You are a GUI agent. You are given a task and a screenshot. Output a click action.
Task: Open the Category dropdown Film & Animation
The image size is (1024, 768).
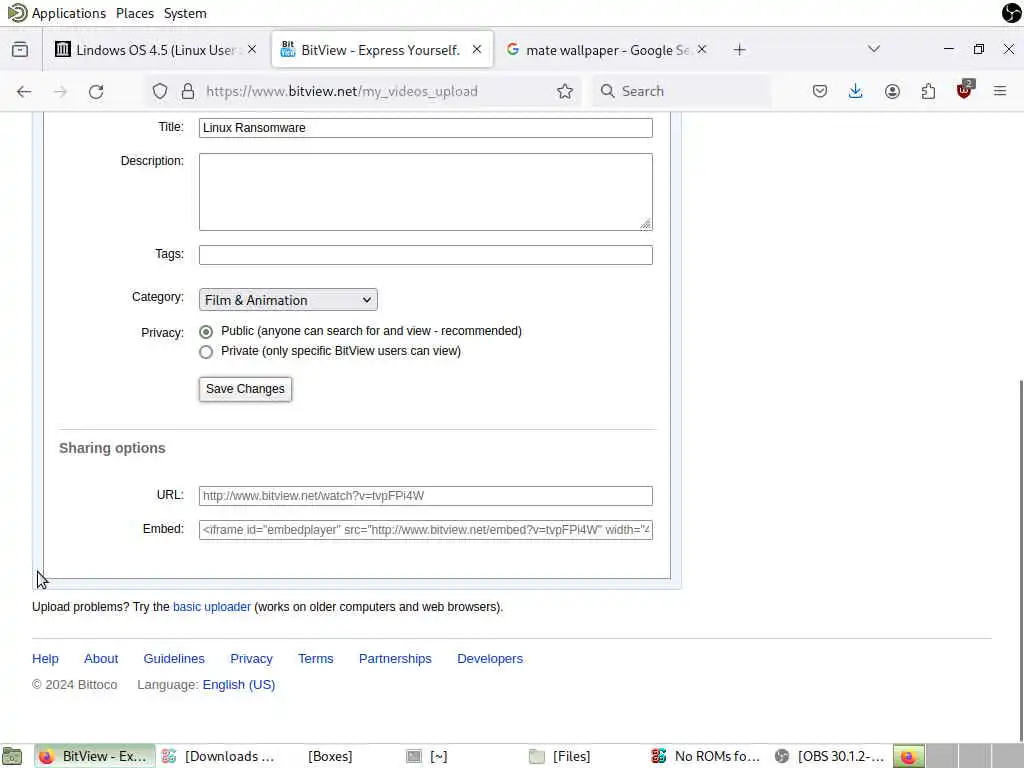click(x=288, y=300)
